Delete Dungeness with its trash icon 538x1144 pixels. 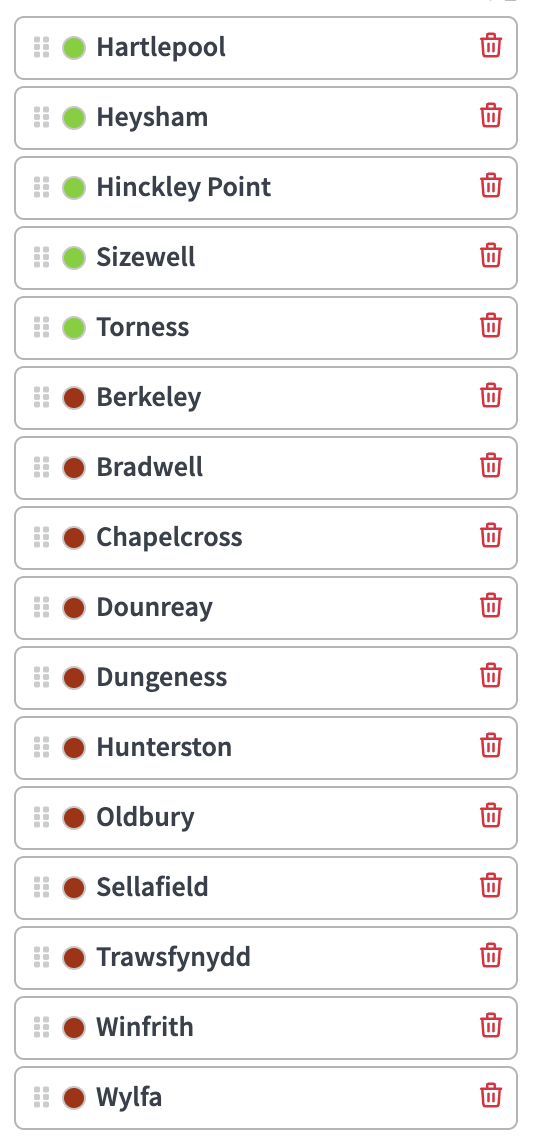tap(491, 677)
